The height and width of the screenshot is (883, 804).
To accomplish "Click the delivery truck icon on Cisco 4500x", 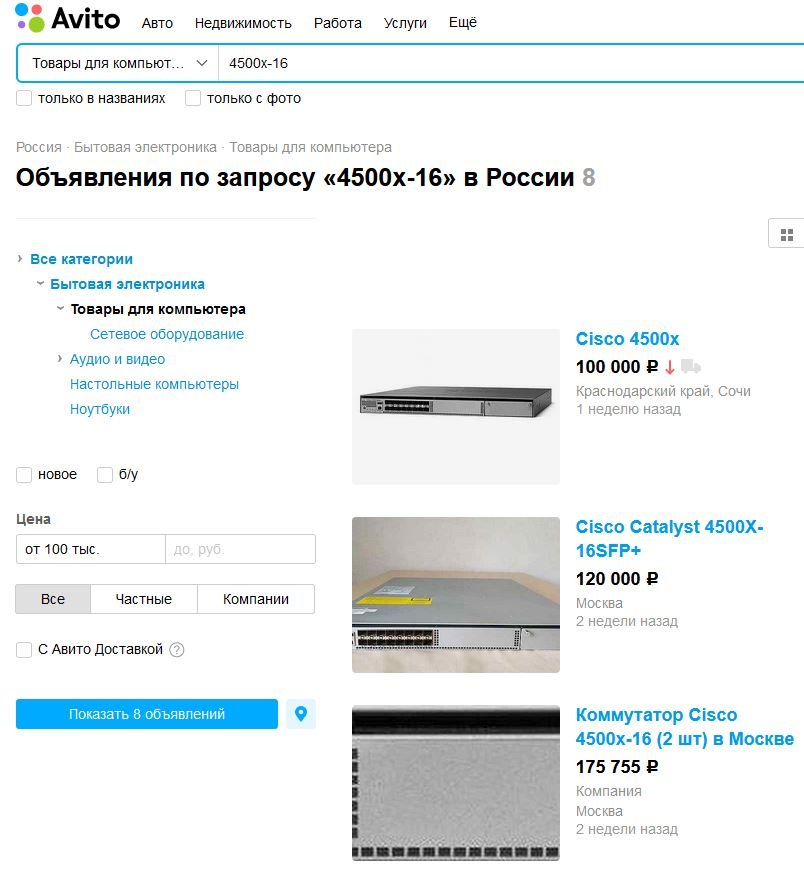I will [691, 367].
